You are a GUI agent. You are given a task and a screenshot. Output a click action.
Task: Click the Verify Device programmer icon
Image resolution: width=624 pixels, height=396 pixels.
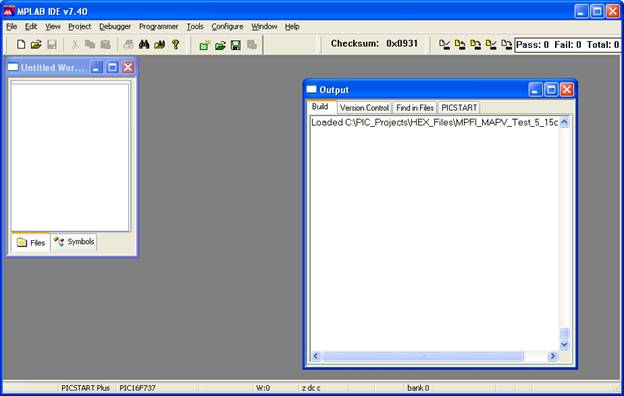pos(491,45)
